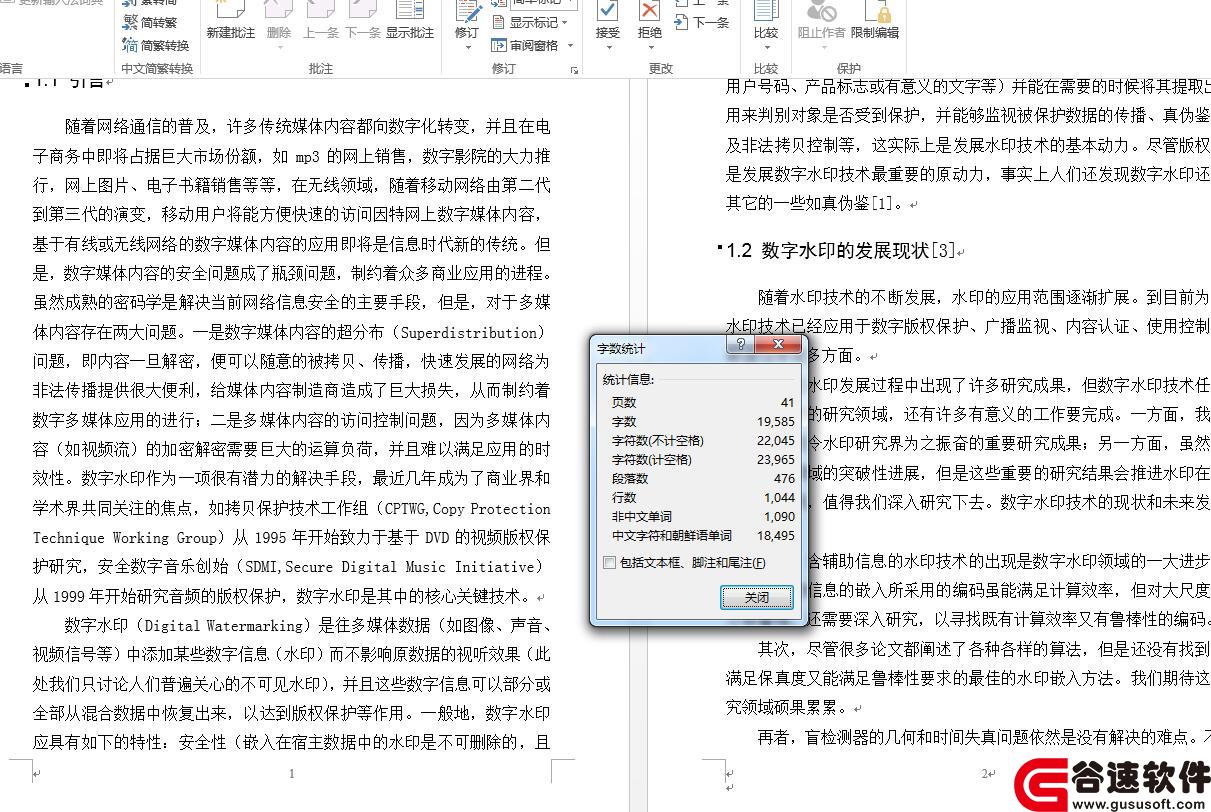Click the 接受 accept change icon
This screenshot has width=1211, height=812.
click(607, 12)
